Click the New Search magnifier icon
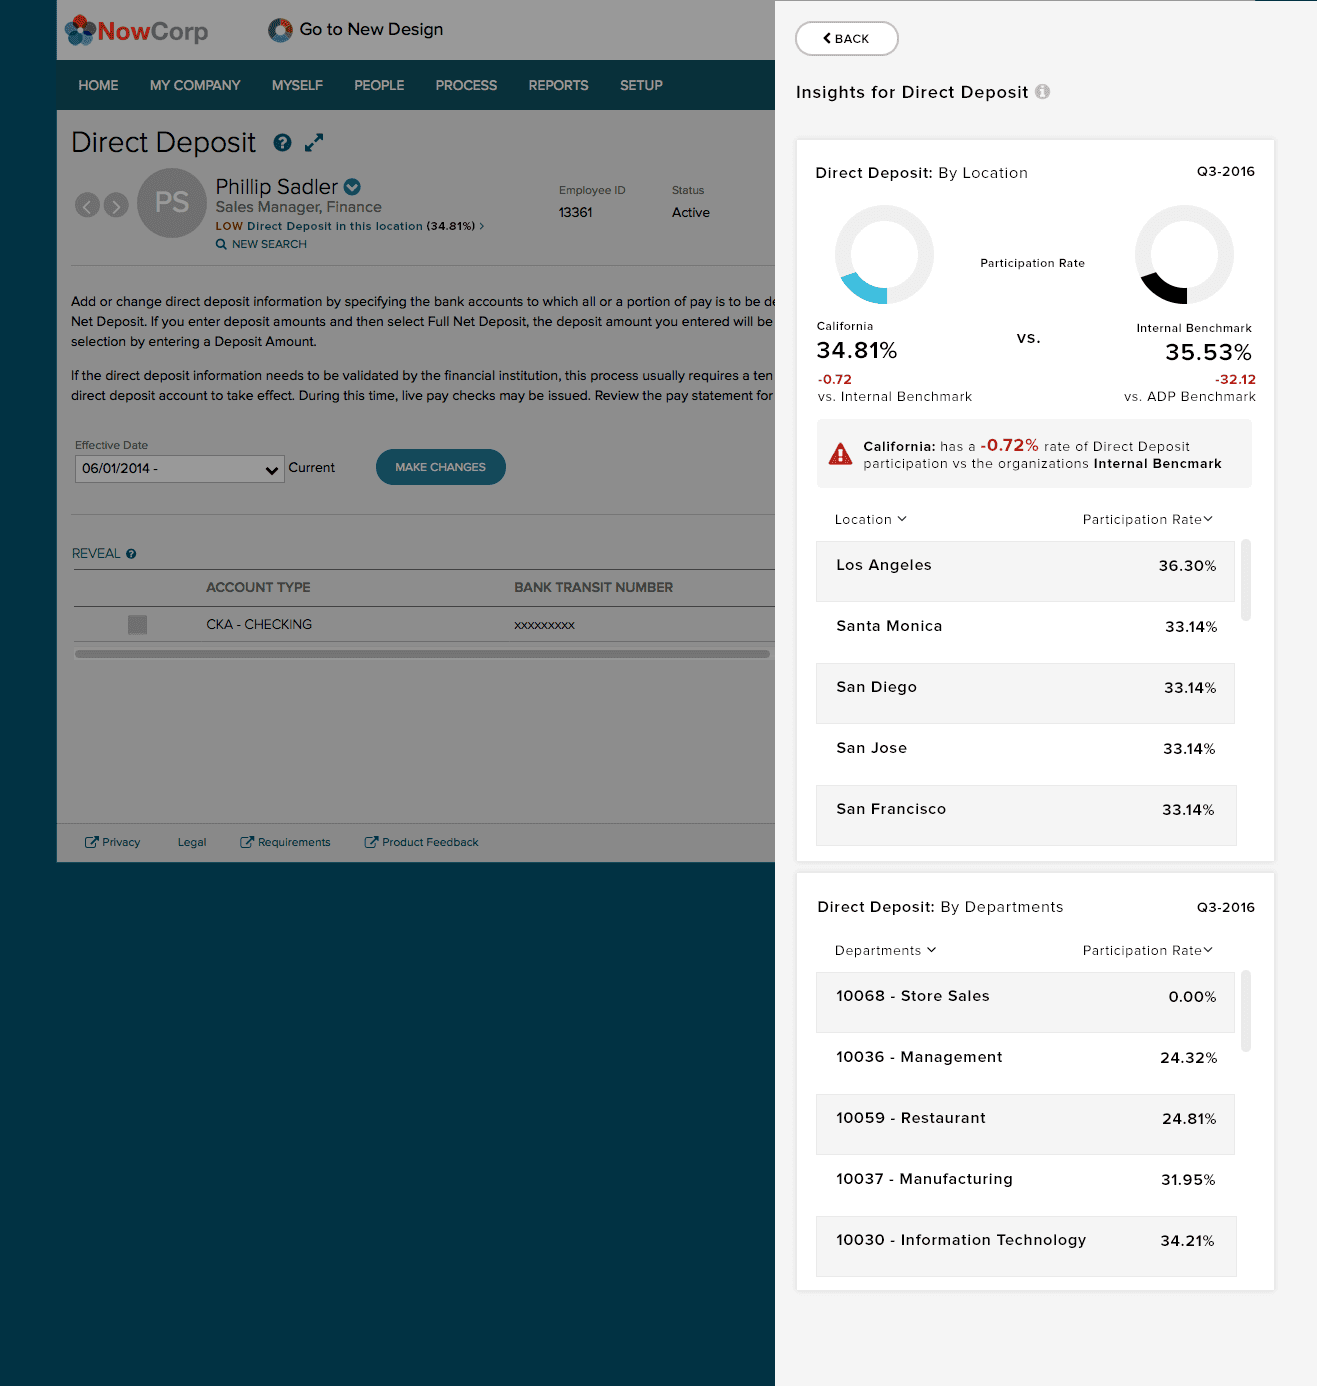This screenshot has height=1386, width=1317. click(221, 244)
